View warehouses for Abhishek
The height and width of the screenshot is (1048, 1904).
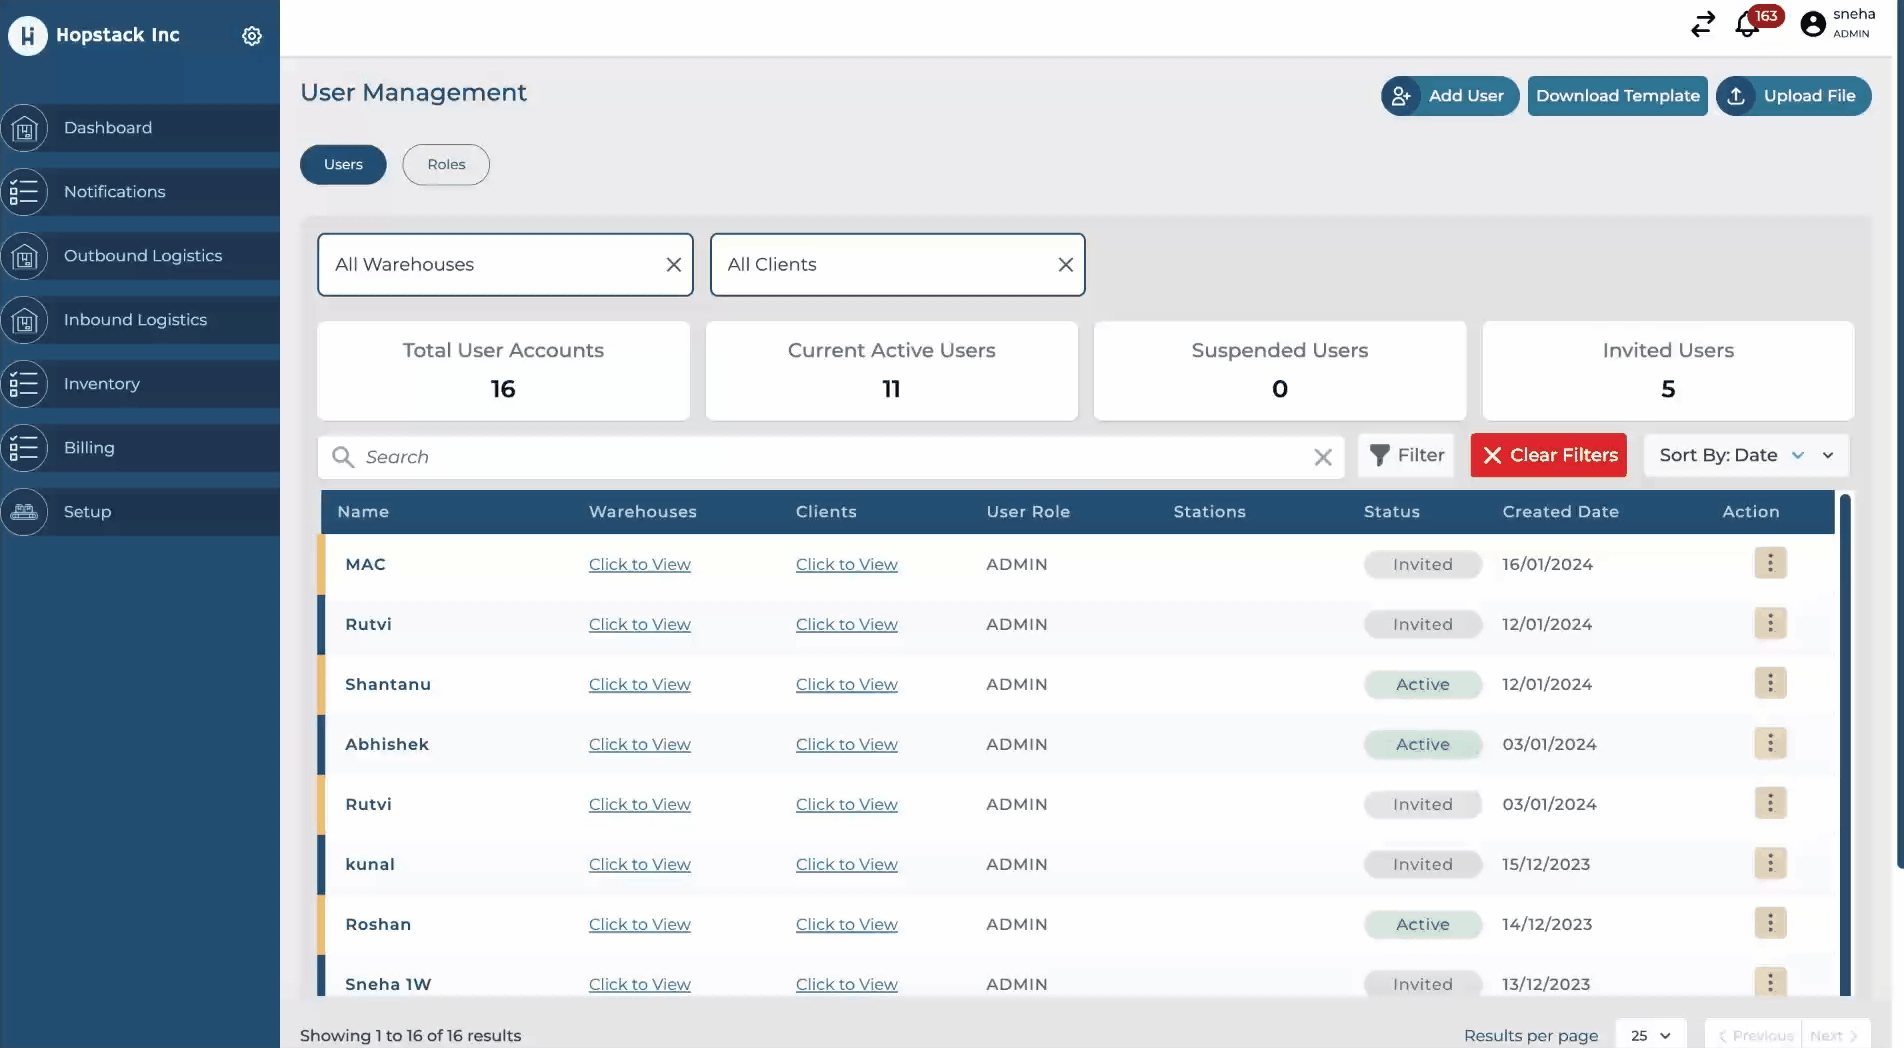639,745
